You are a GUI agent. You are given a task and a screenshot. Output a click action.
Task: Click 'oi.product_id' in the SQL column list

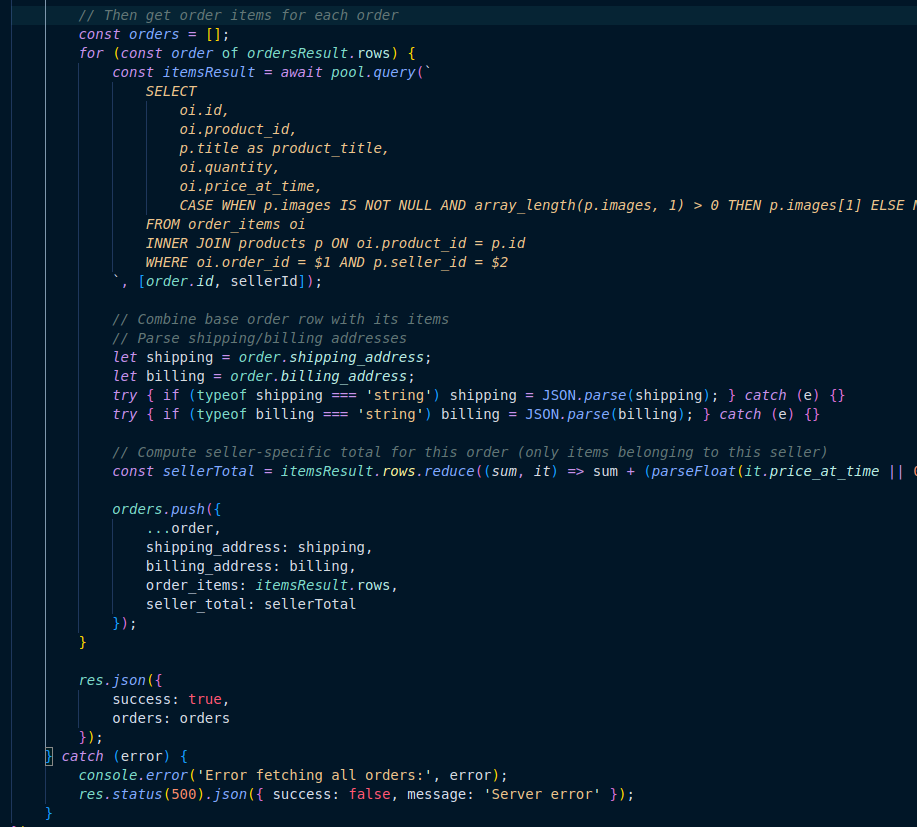click(238, 129)
